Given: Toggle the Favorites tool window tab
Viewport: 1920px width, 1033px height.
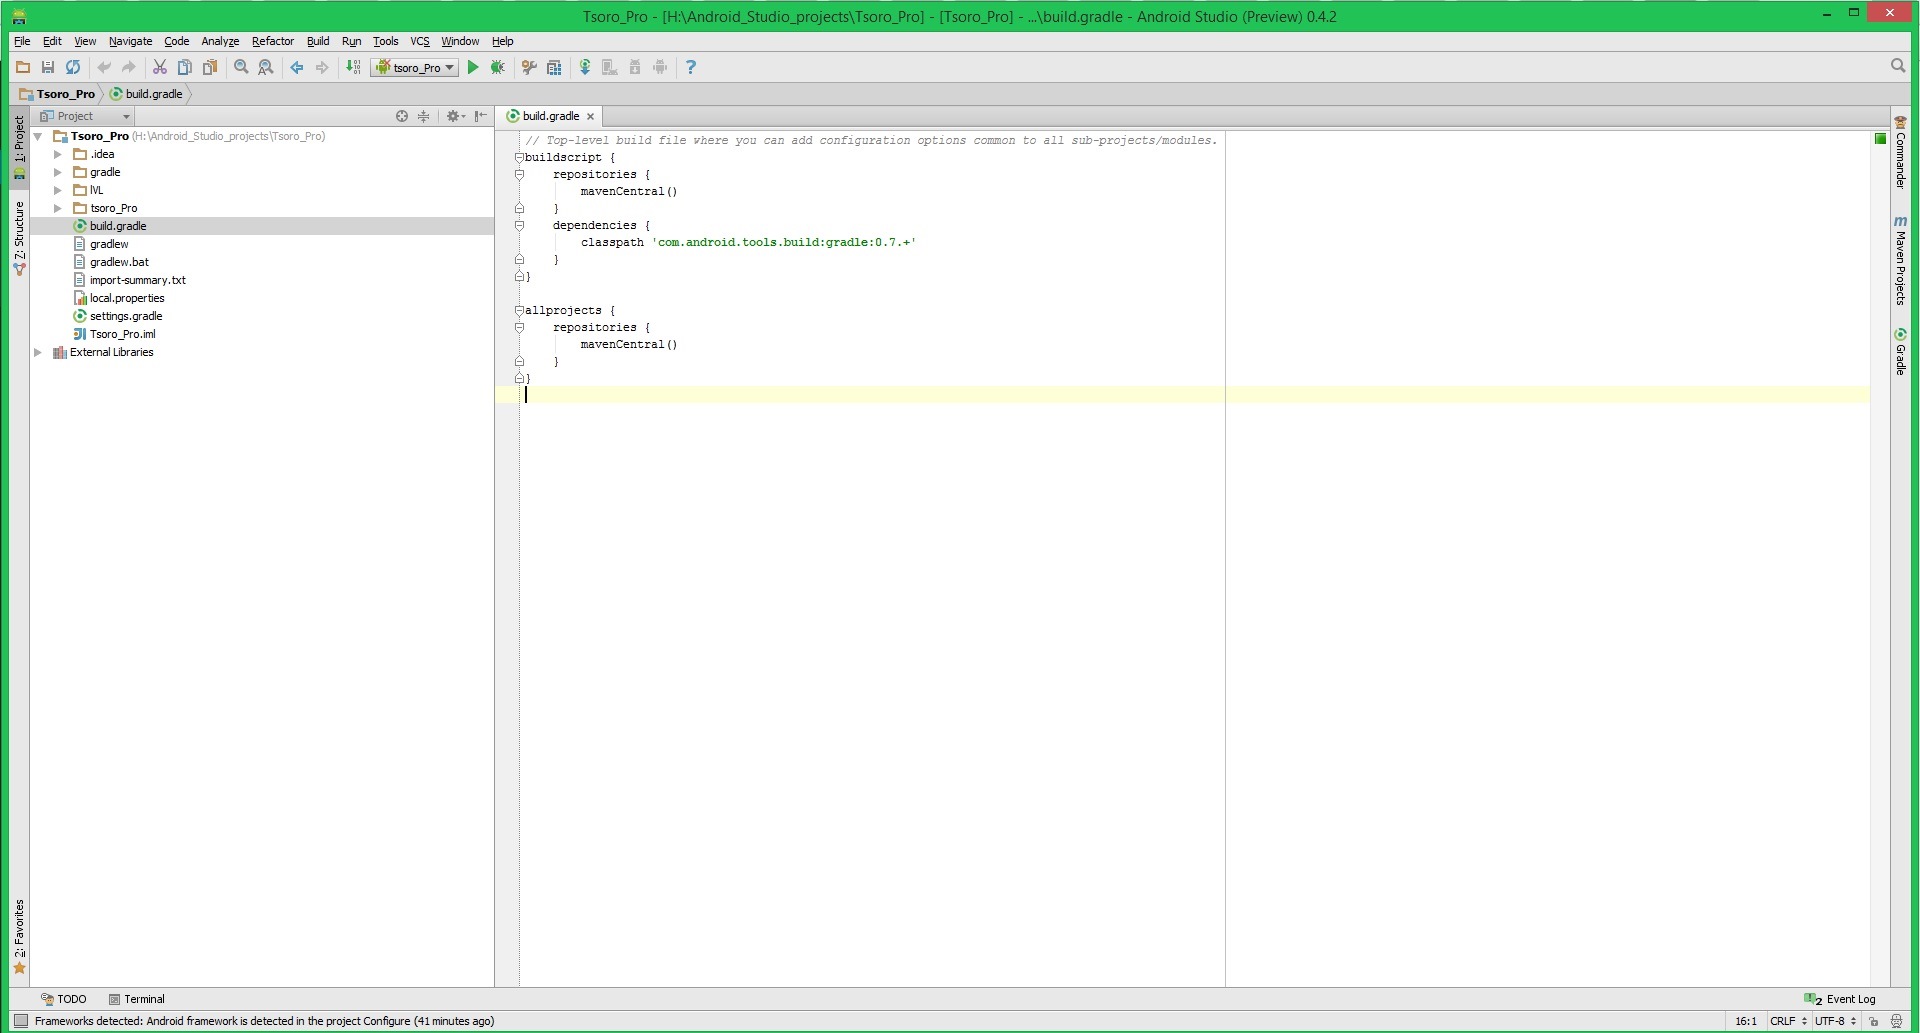Looking at the screenshot, I should tap(19, 936).
